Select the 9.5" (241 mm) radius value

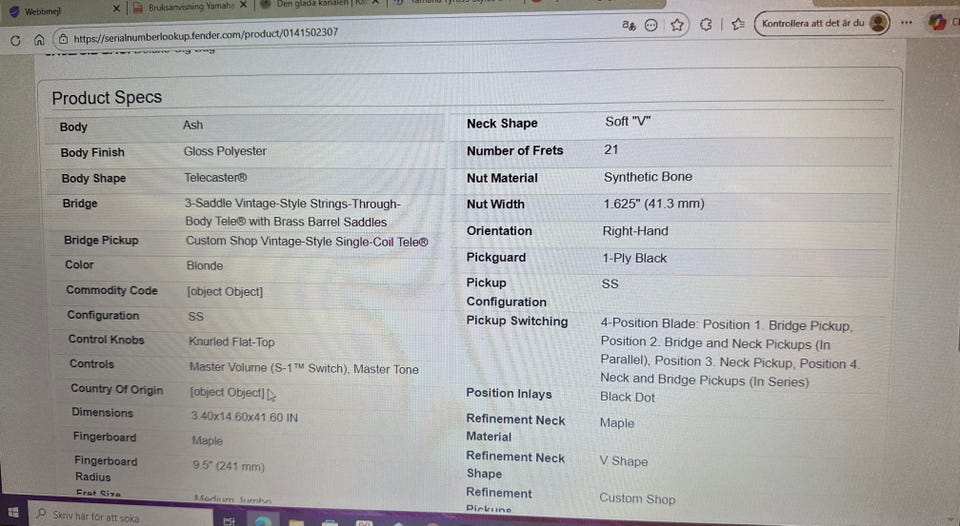[x=228, y=466]
